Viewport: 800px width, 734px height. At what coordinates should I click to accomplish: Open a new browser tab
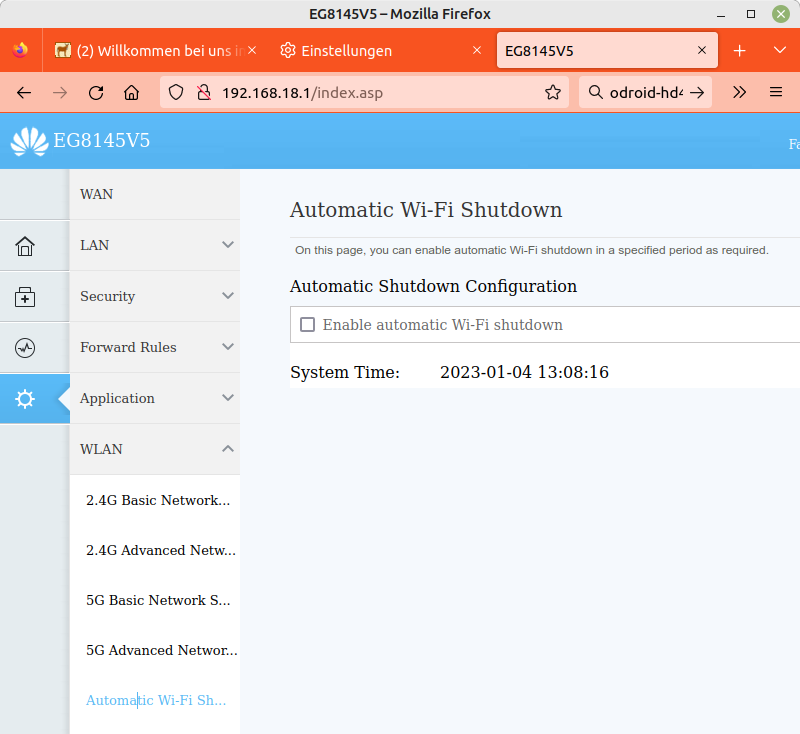point(740,50)
